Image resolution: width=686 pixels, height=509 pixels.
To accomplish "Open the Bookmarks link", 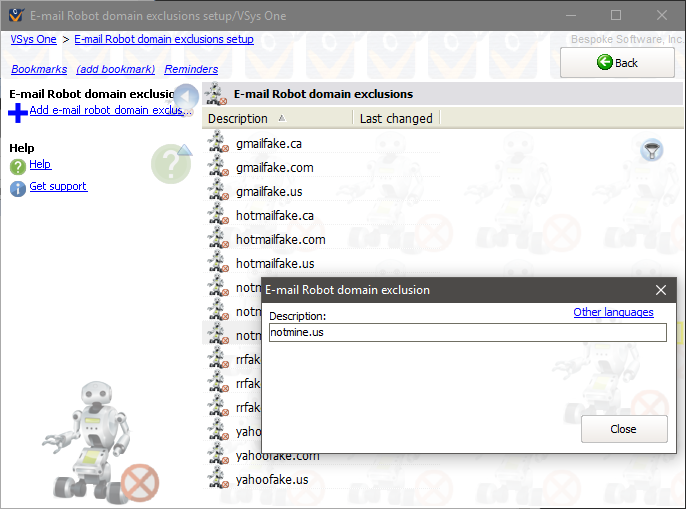I will pos(39,69).
